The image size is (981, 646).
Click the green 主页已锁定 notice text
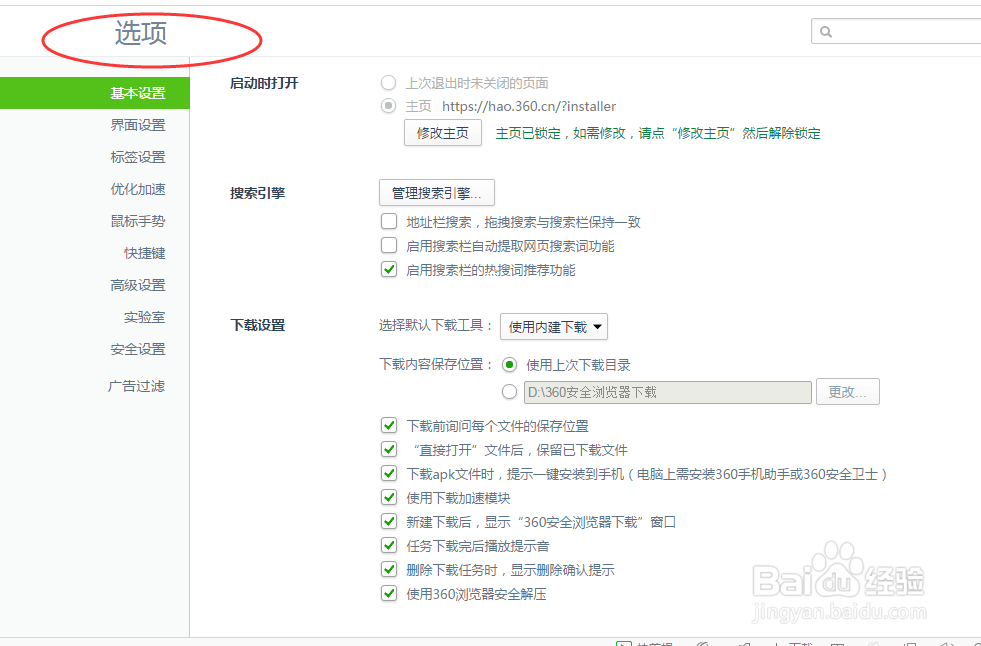click(658, 133)
